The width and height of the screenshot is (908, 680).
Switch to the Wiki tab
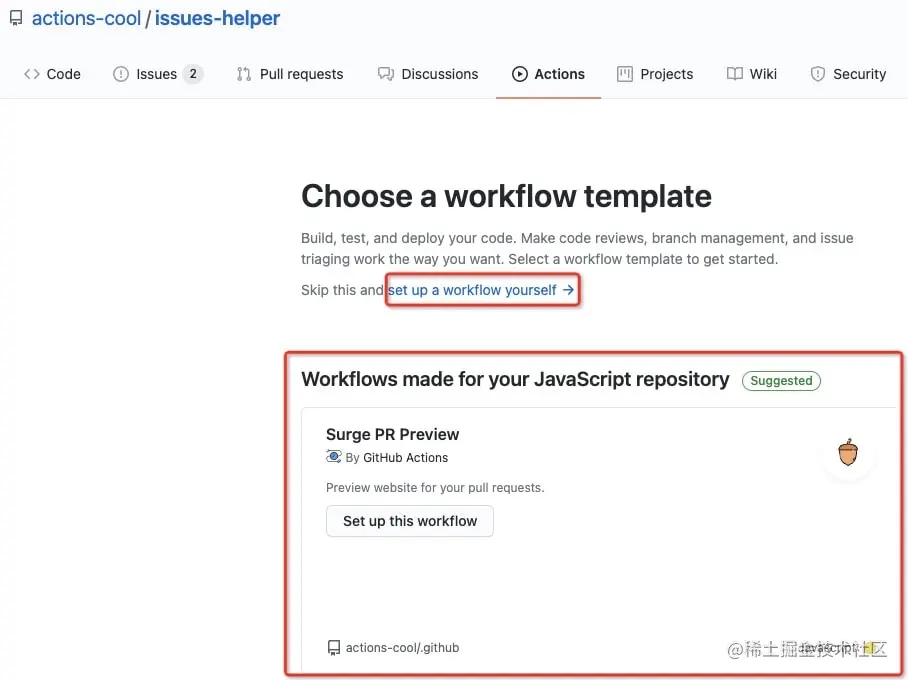pos(763,74)
